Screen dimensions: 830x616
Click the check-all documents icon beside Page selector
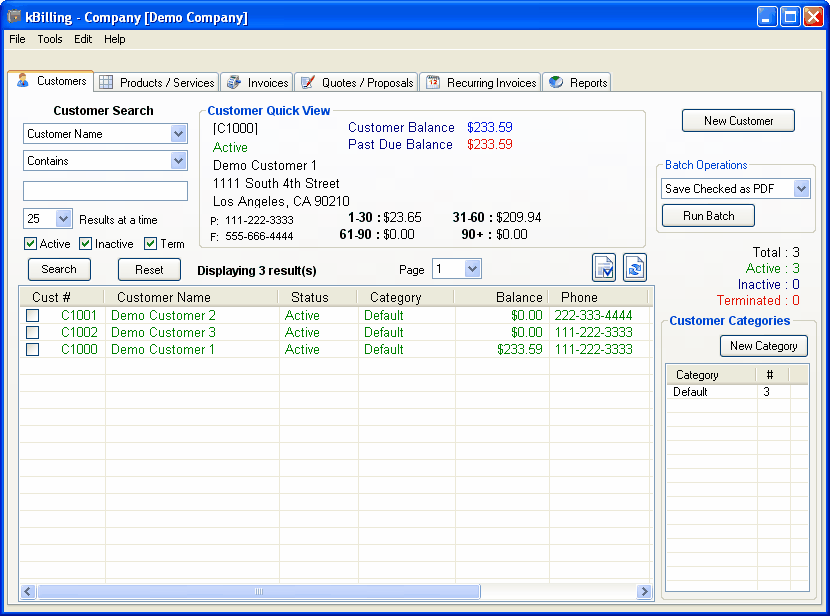pyautogui.click(x=604, y=267)
